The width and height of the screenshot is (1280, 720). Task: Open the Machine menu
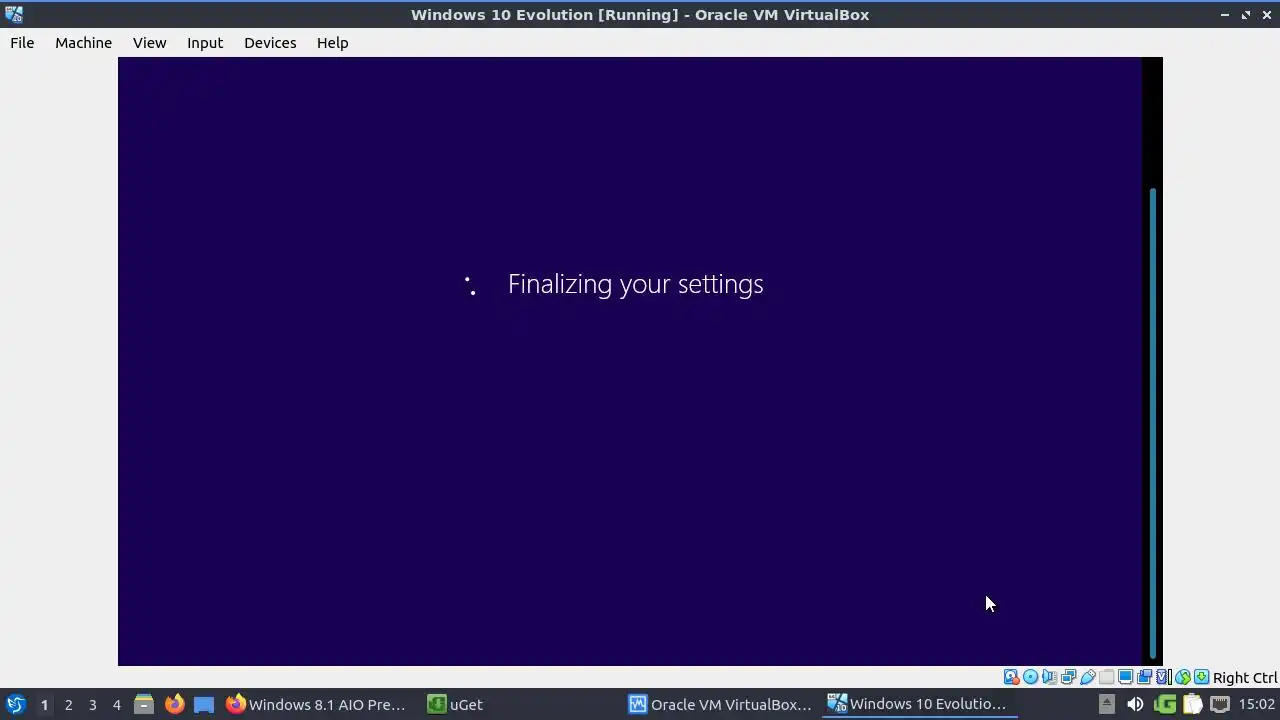83,43
